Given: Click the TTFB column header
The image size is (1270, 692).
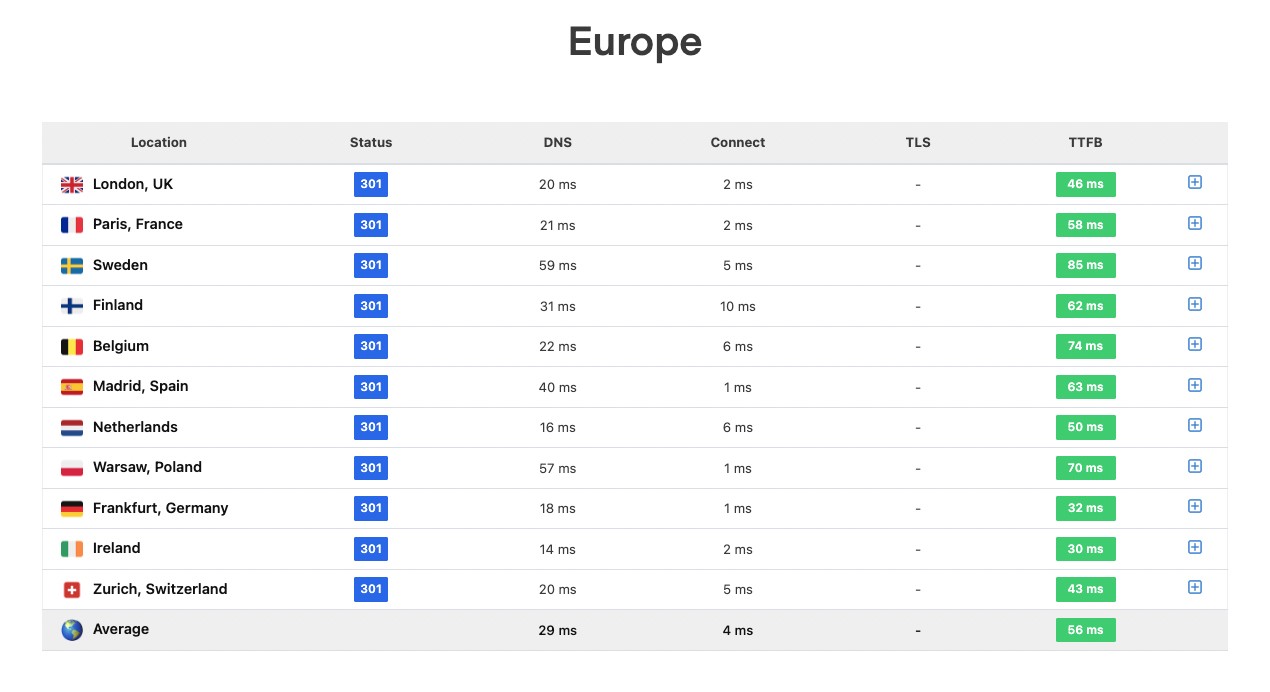Looking at the screenshot, I should point(1085,142).
